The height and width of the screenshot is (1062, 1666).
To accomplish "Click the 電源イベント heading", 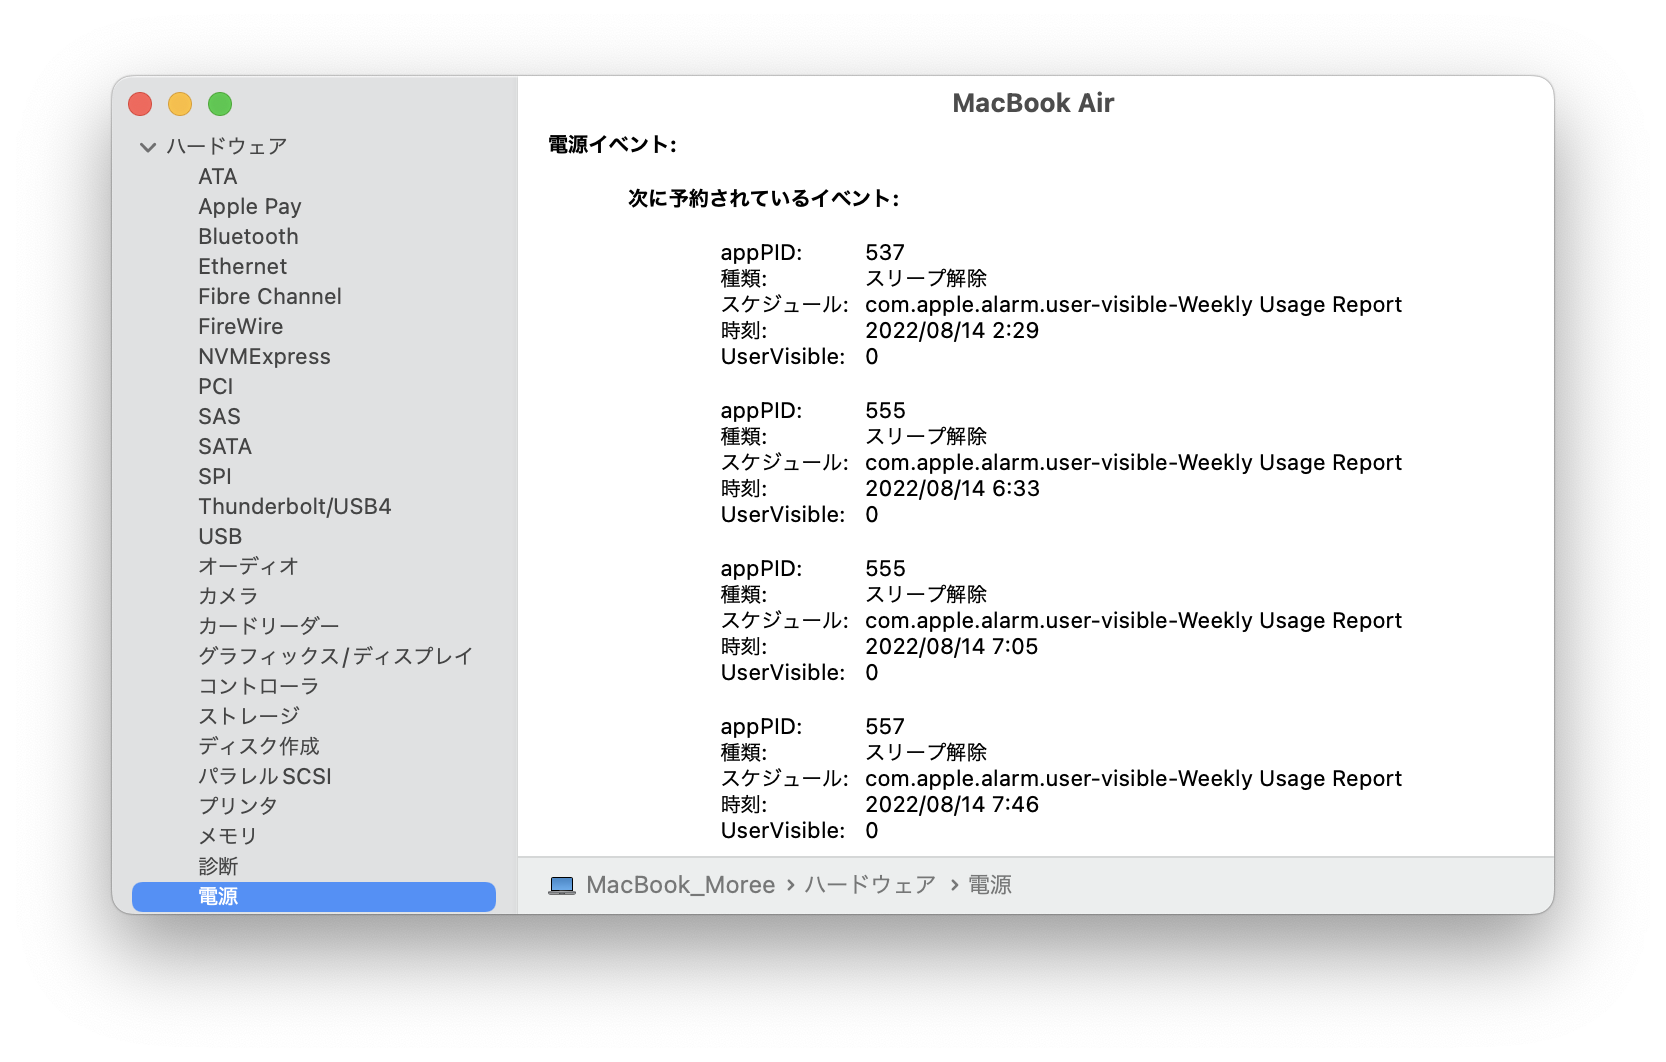I will coord(612,145).
